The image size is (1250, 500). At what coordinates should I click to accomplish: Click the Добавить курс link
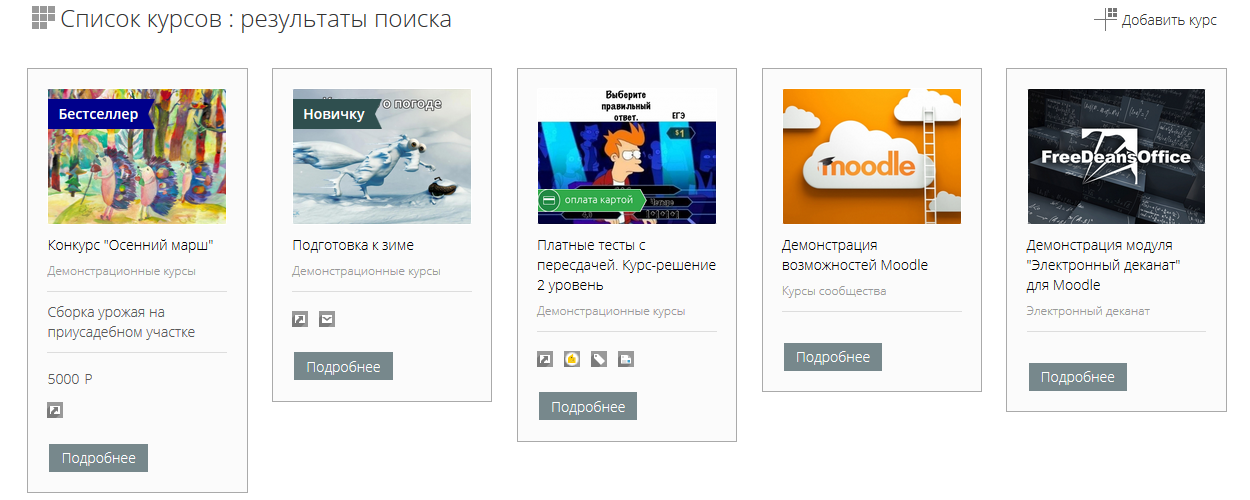(1169, 20)
